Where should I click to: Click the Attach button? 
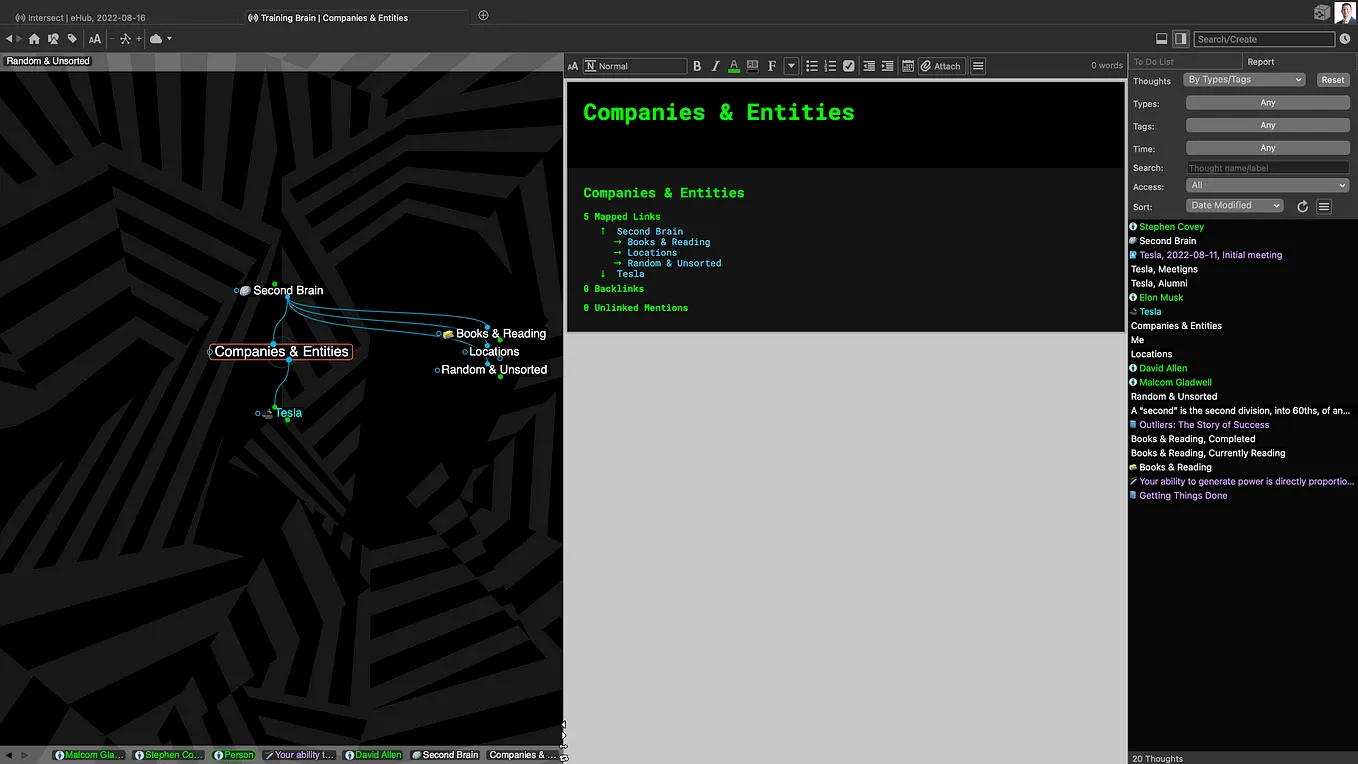tap(940, 66)
